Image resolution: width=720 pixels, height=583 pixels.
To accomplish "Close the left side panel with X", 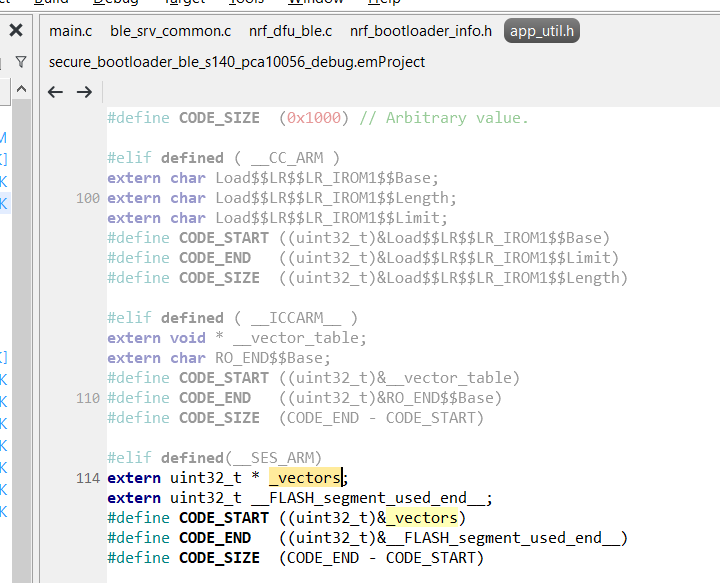I will [x=16, y=31].
